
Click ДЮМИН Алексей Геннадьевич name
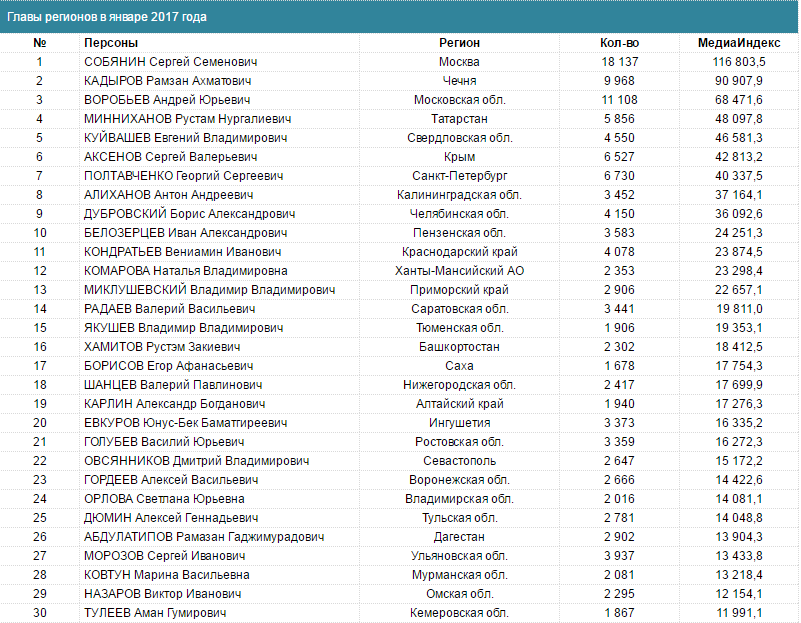coord(171,518)
